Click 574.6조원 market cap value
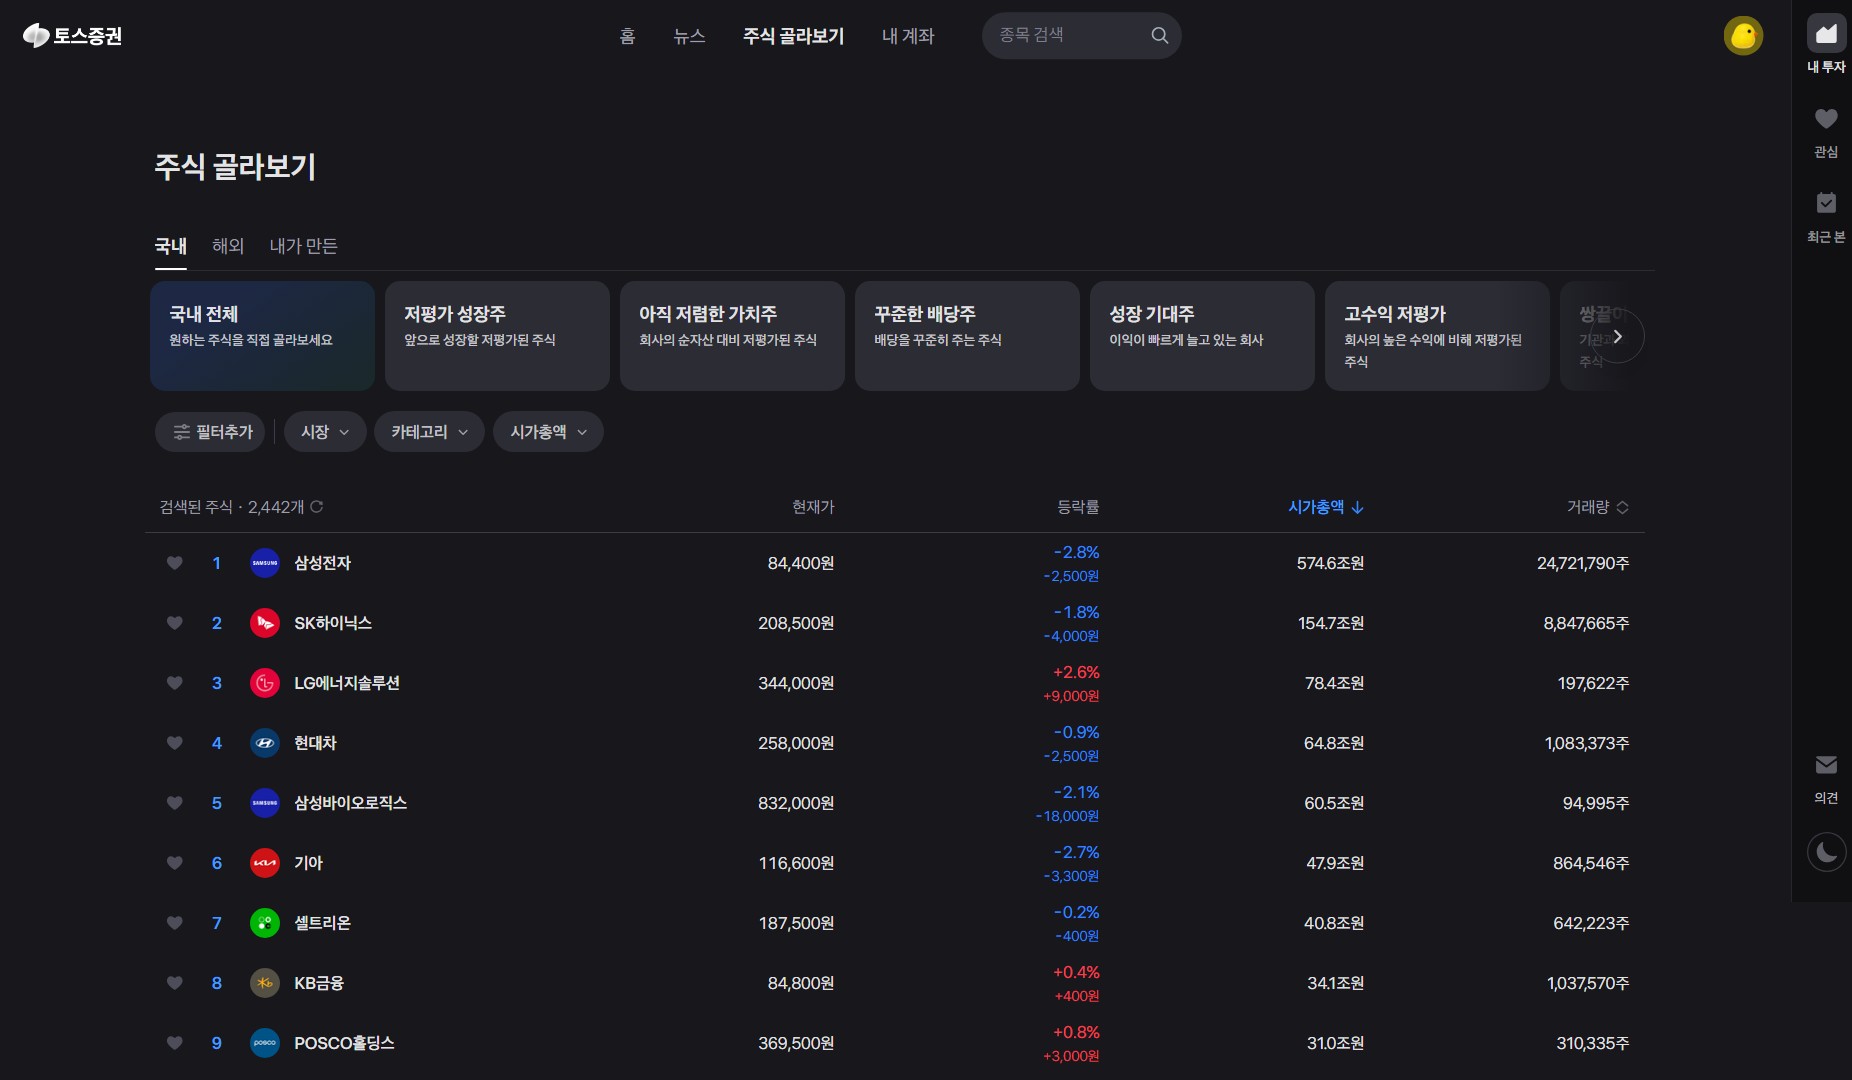This screenshot has height=1080, width=1852. pyautogui.click(x=1330, y=563)
